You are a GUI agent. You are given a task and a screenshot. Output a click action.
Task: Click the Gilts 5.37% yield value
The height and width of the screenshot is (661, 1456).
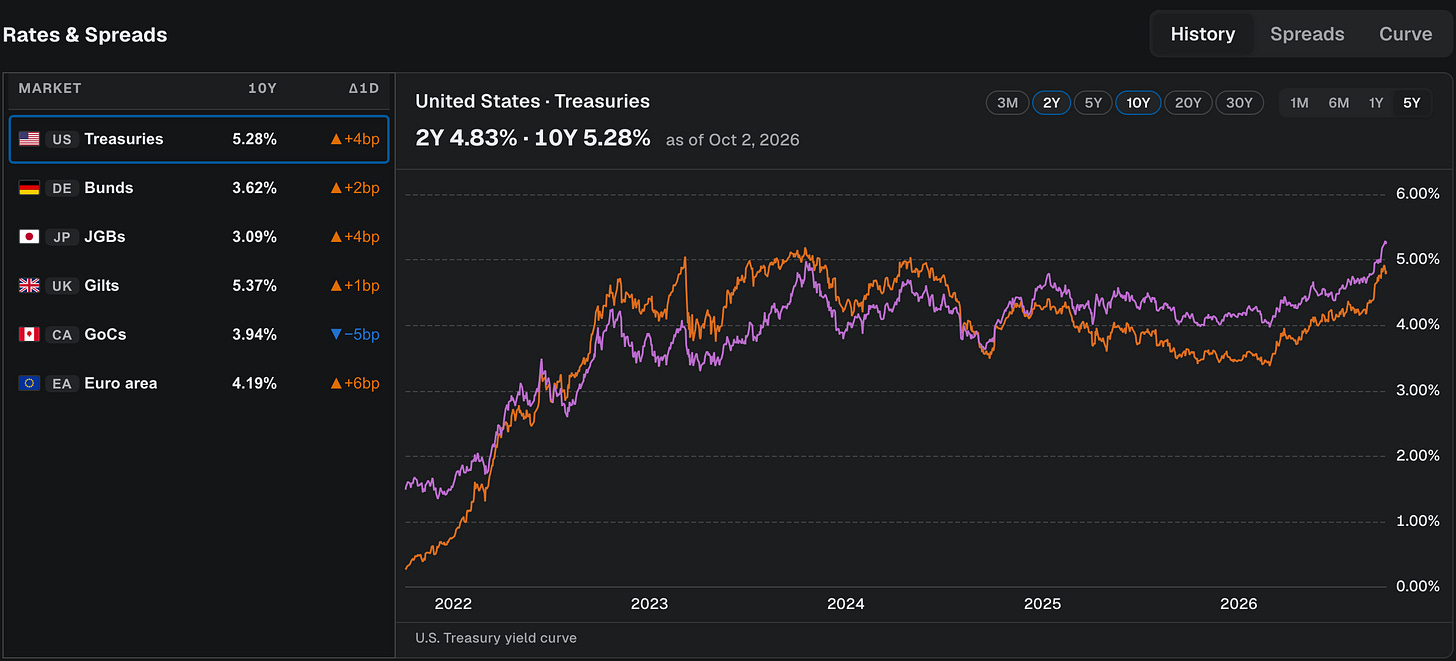(x=254, y=286)
